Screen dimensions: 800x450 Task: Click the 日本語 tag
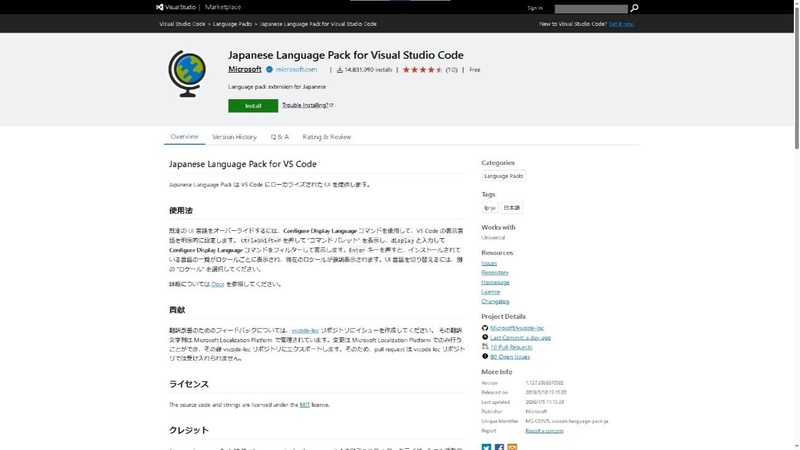[x=512, y=208]
